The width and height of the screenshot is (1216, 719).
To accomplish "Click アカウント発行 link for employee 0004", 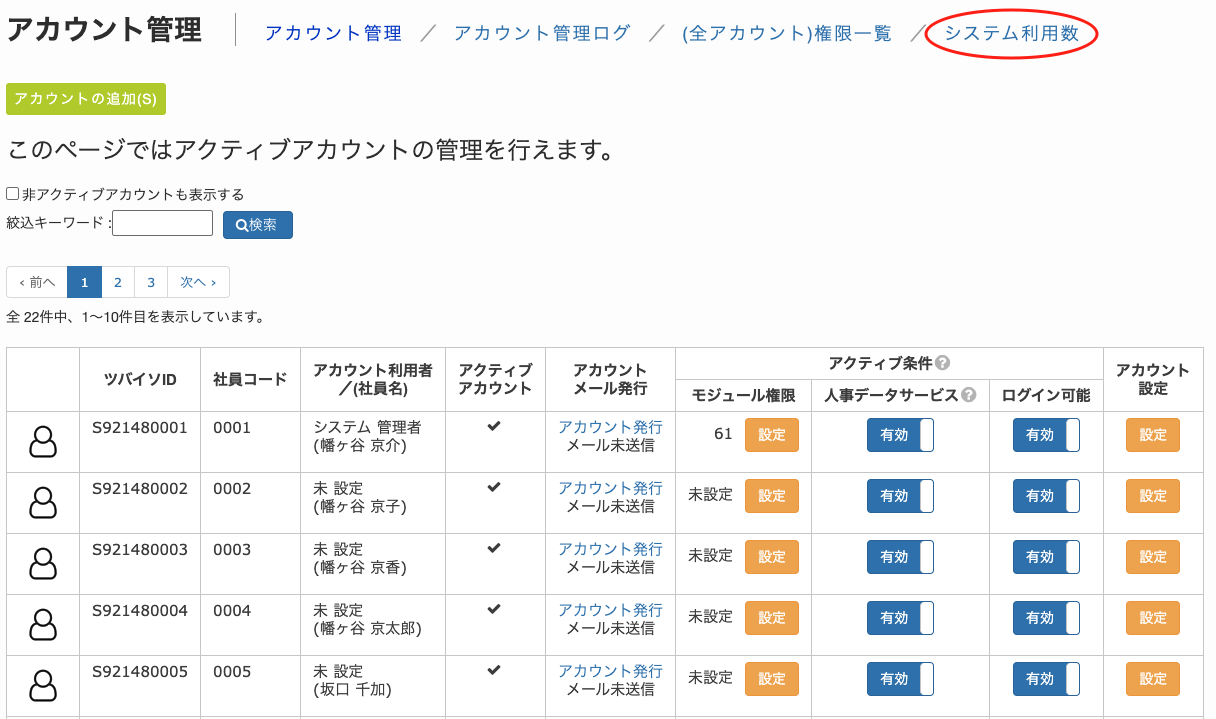I will point(610,610).
